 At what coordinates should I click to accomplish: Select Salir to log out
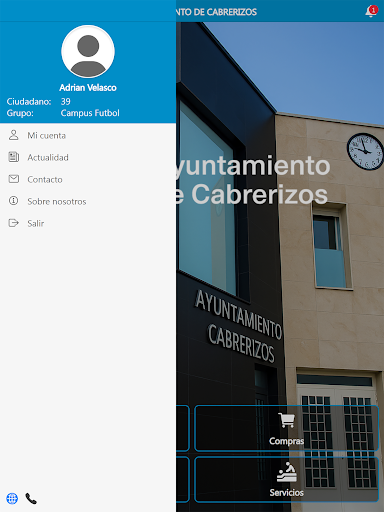88,223
